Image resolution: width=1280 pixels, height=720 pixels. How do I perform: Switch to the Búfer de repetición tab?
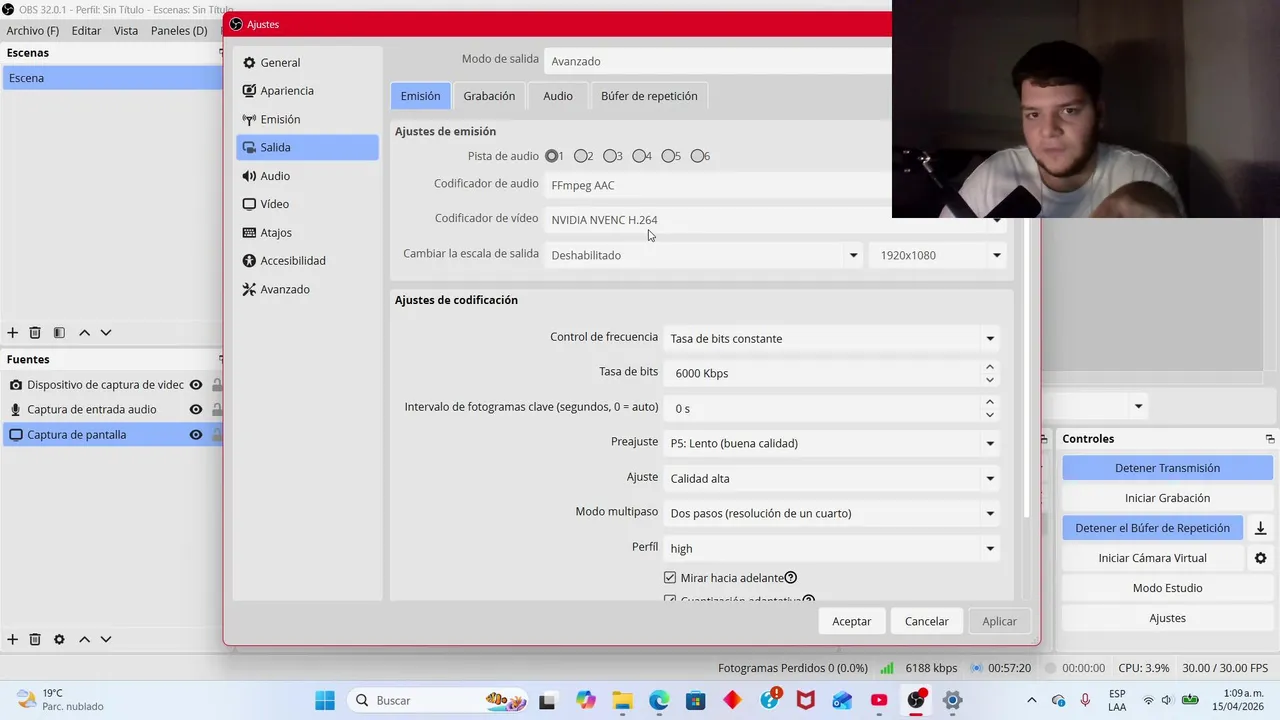click(649, 96)
